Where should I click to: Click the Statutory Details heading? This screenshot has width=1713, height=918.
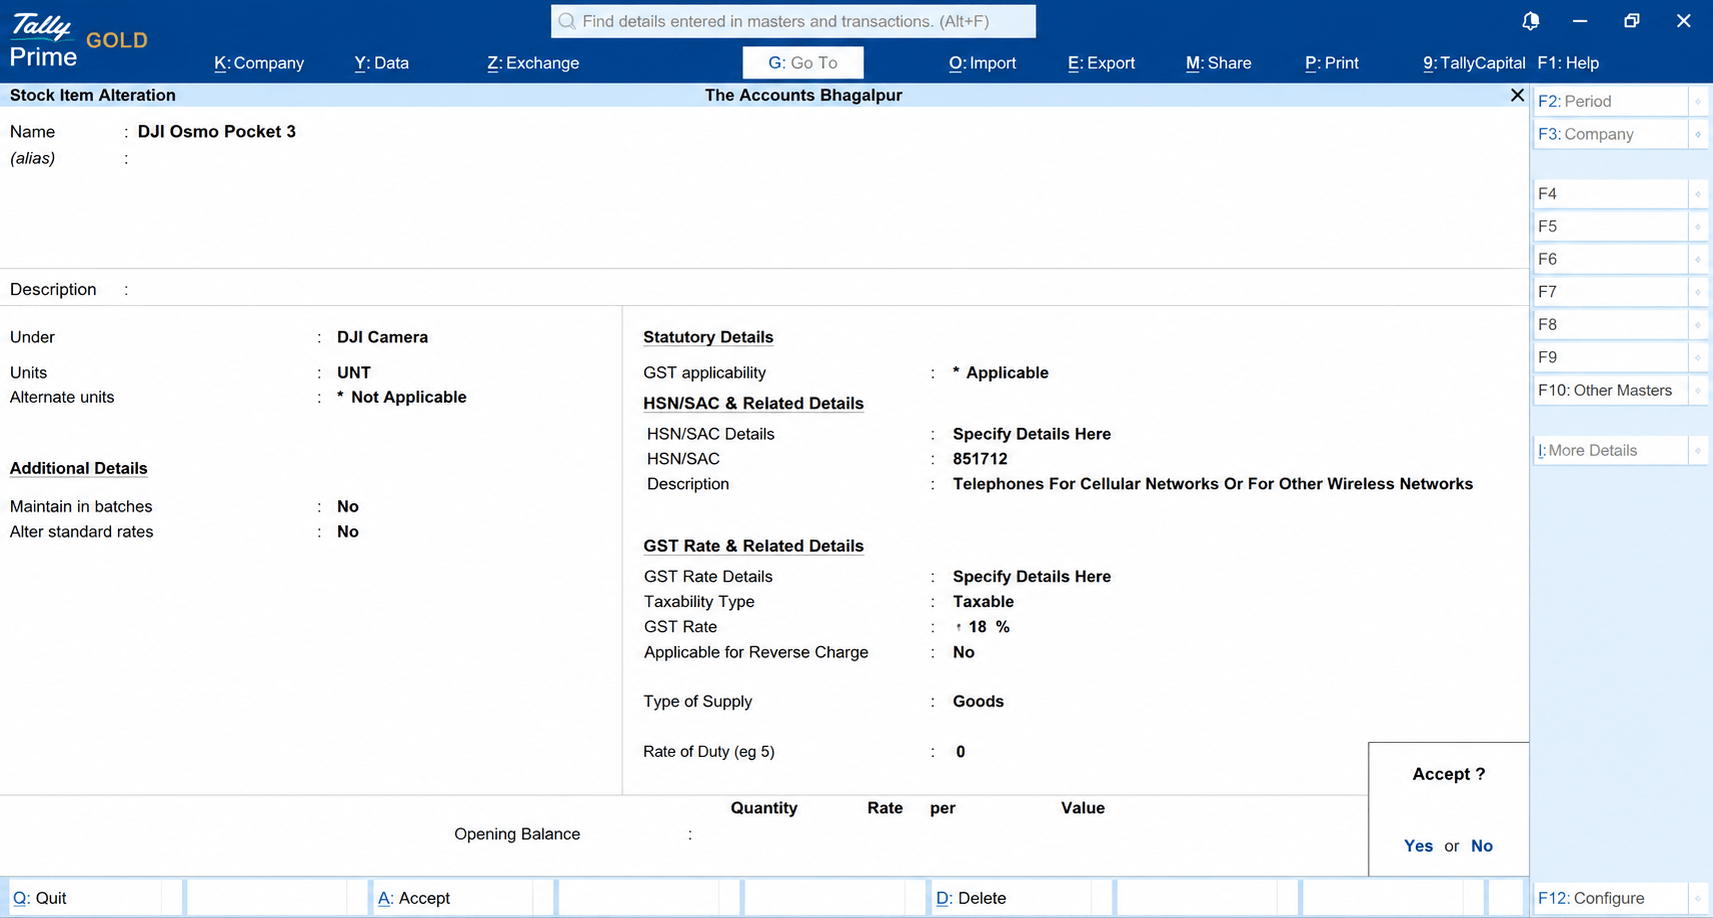point(708,338)
